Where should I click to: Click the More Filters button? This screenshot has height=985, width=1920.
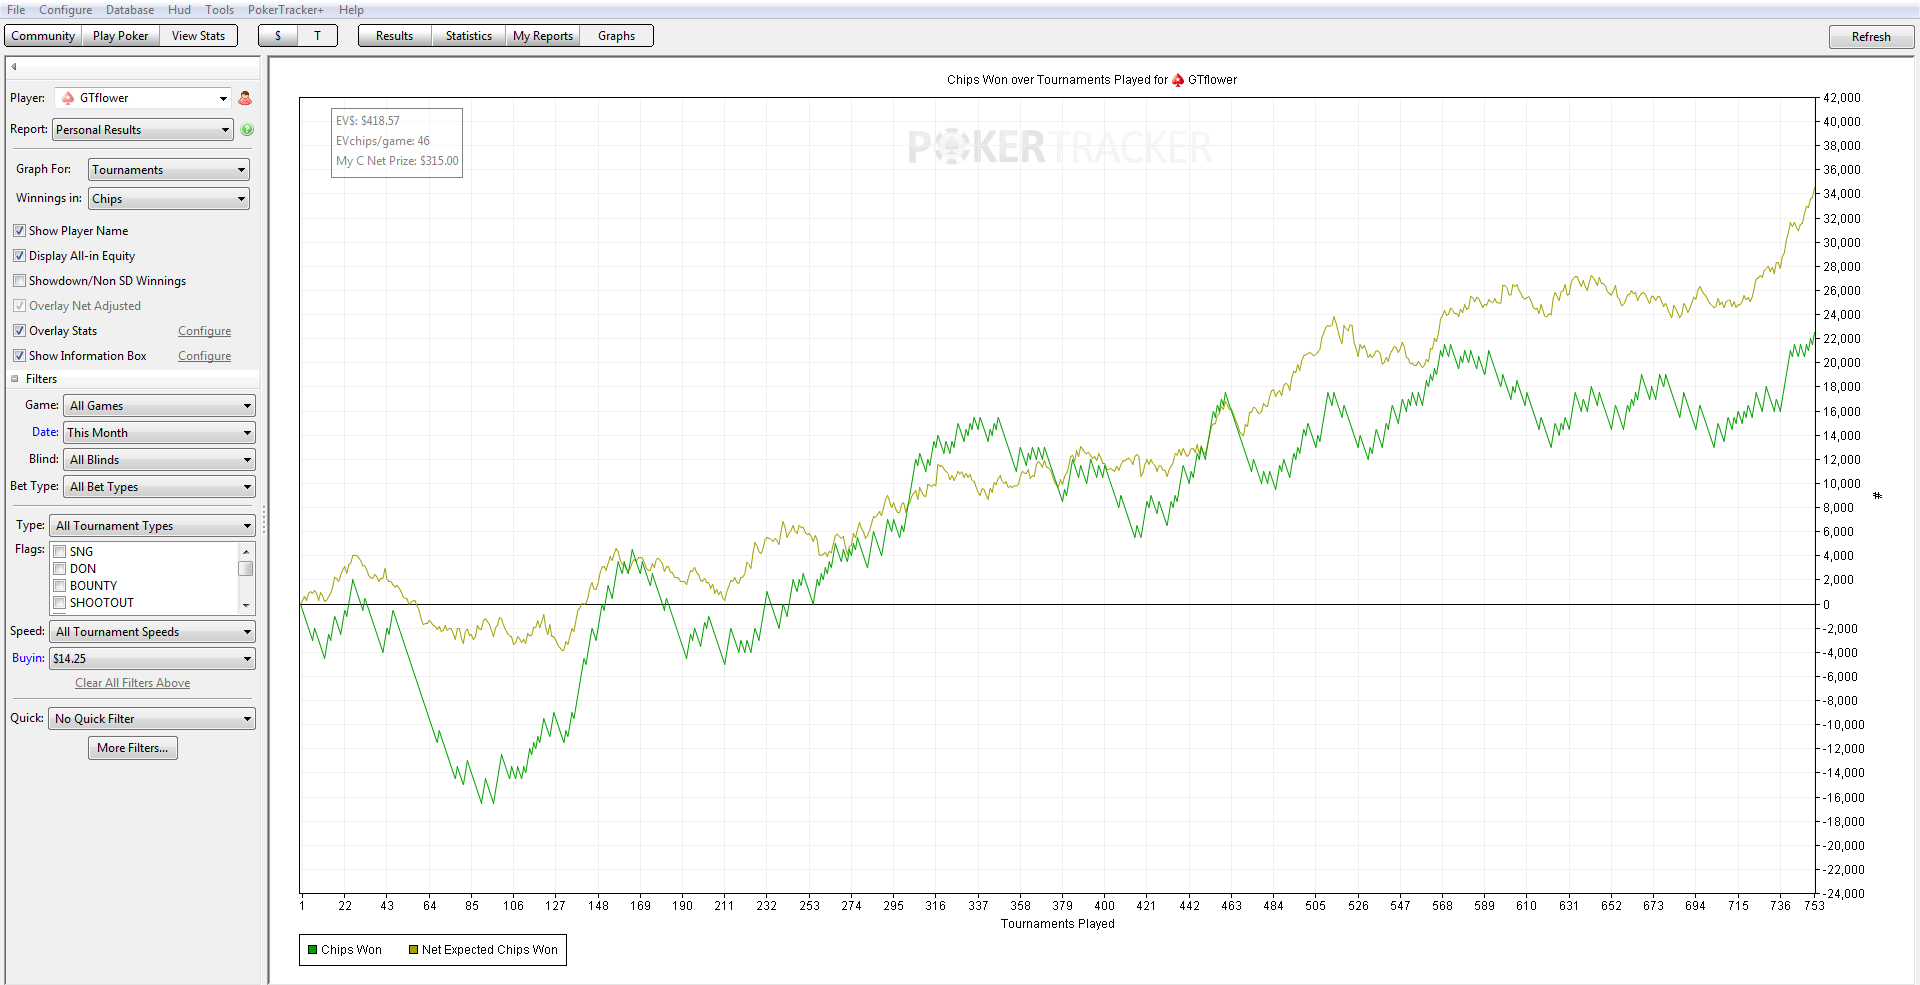(133, 748)
